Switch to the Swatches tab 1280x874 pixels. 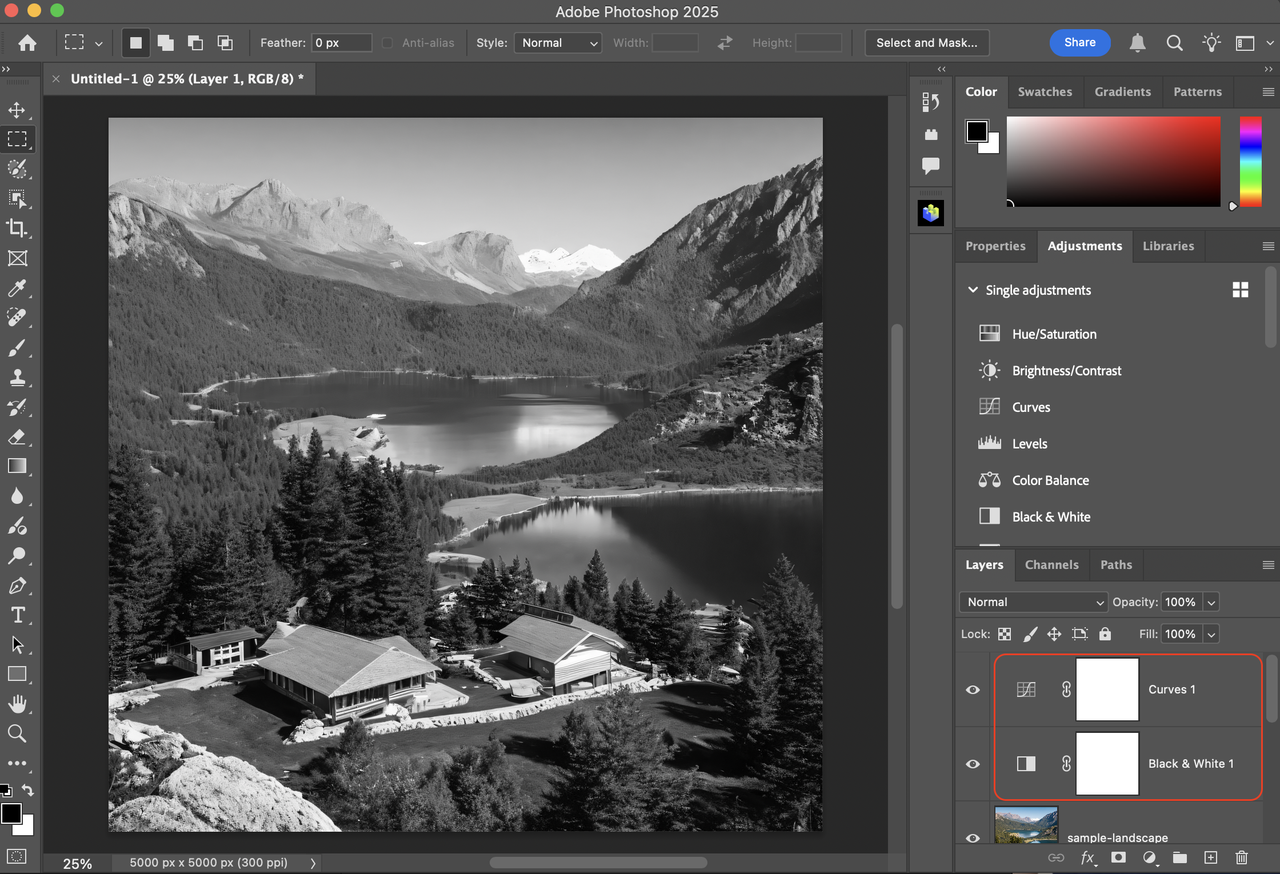1045,92
